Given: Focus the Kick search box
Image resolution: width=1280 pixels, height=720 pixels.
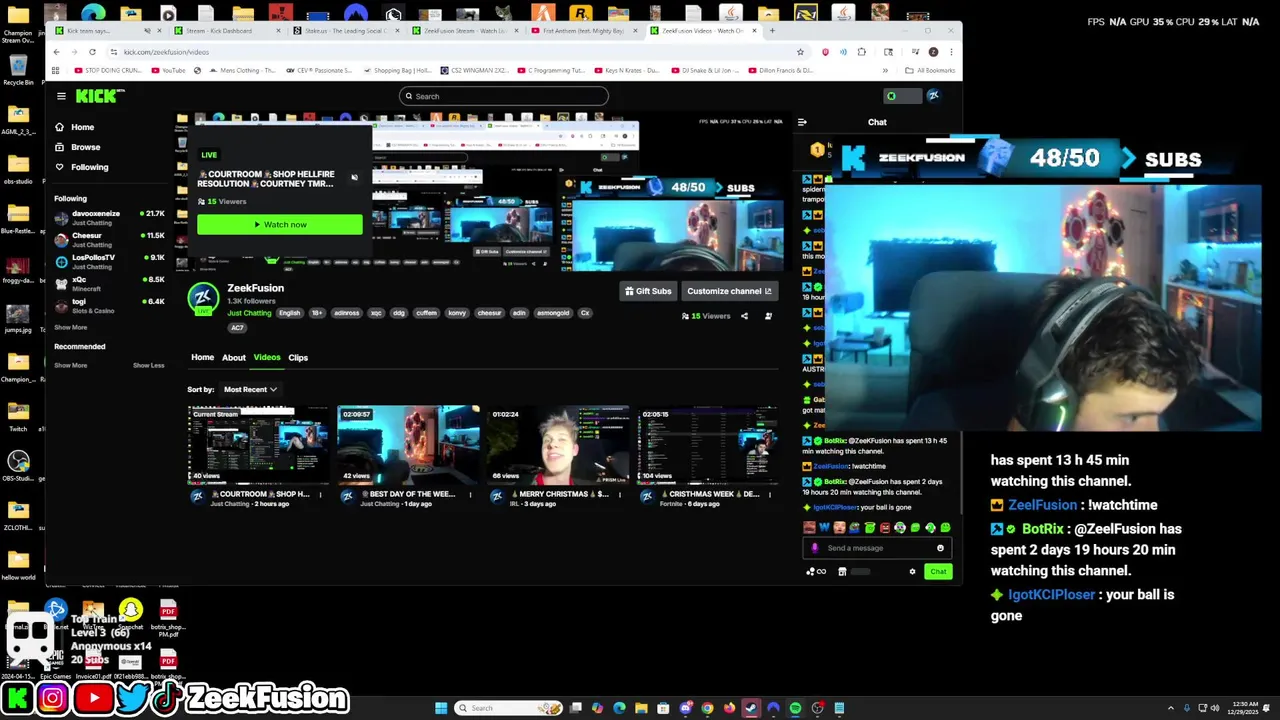Looking at the screenshot, I should [503, 96].
